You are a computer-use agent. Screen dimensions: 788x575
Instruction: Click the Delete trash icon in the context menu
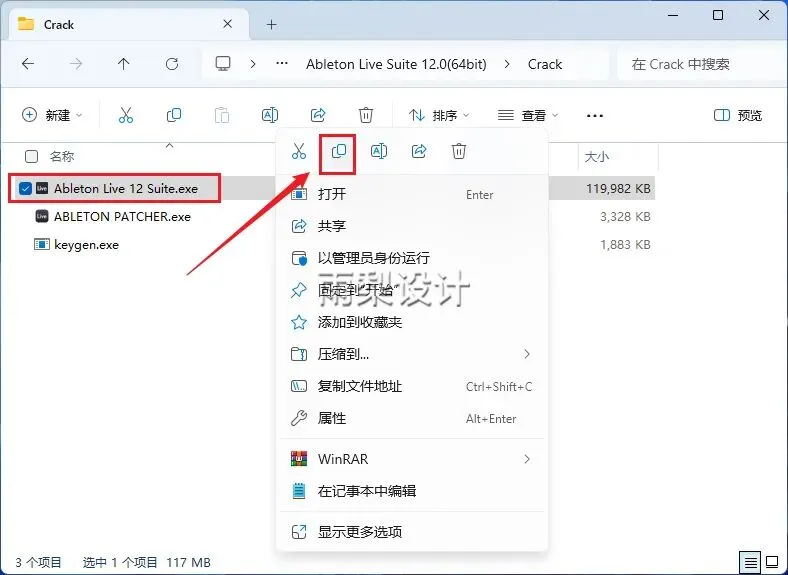click(x=459, y=151)
